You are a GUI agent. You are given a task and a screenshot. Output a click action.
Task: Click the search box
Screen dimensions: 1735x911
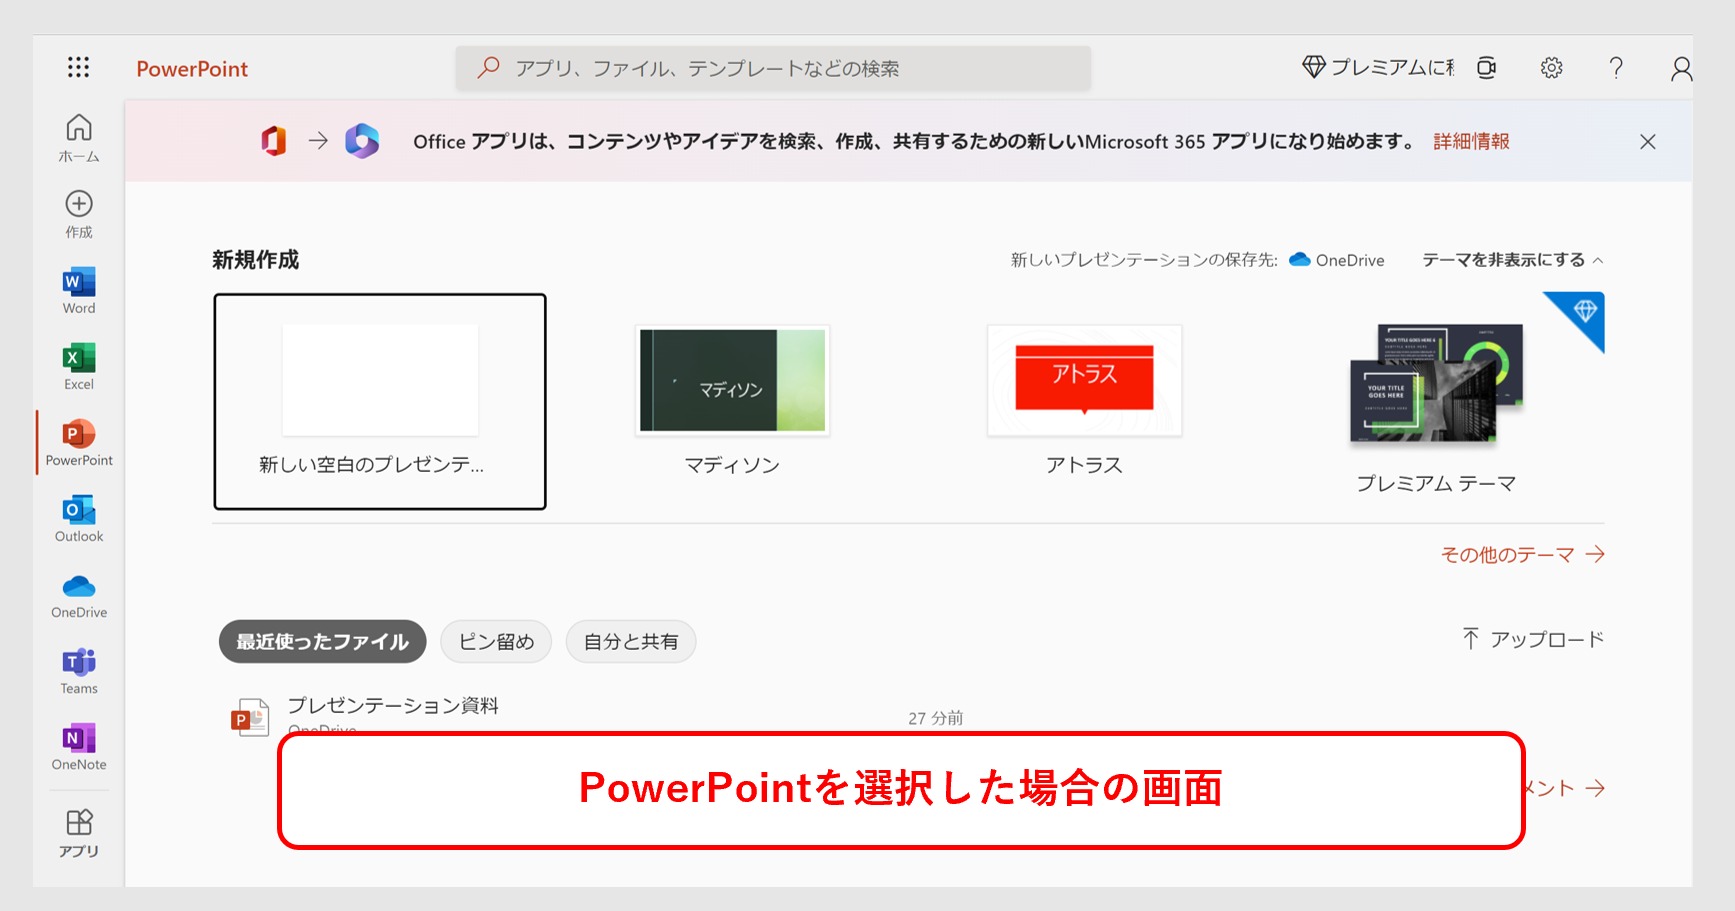(773, 68)
